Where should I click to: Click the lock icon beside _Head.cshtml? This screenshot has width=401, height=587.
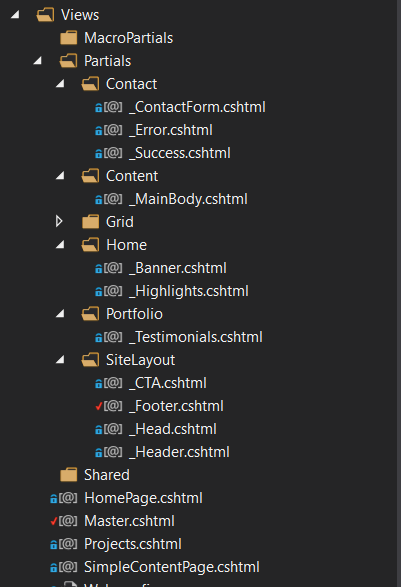(x=99, y=430)
